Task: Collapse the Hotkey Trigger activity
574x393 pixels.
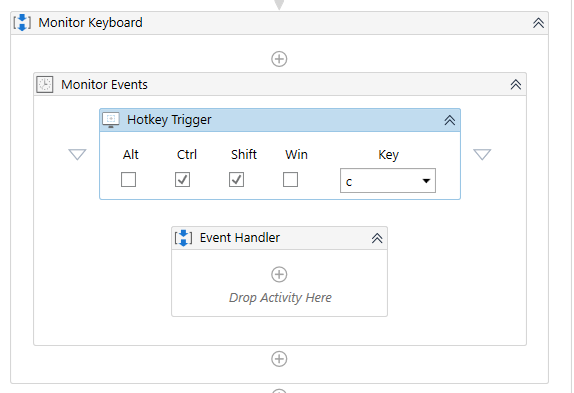Action: pyautogui.click(x=450, y=120)
